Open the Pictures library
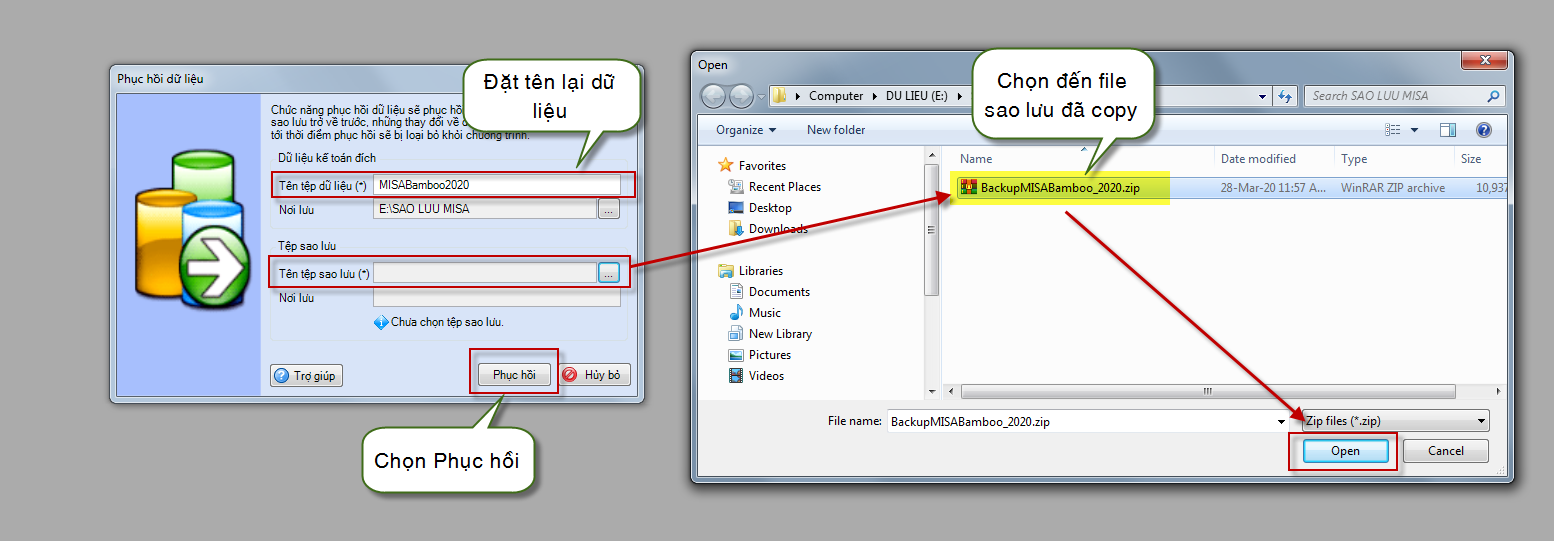The height and width of the screenshot is (541, 1554). (x=770, y=355)
